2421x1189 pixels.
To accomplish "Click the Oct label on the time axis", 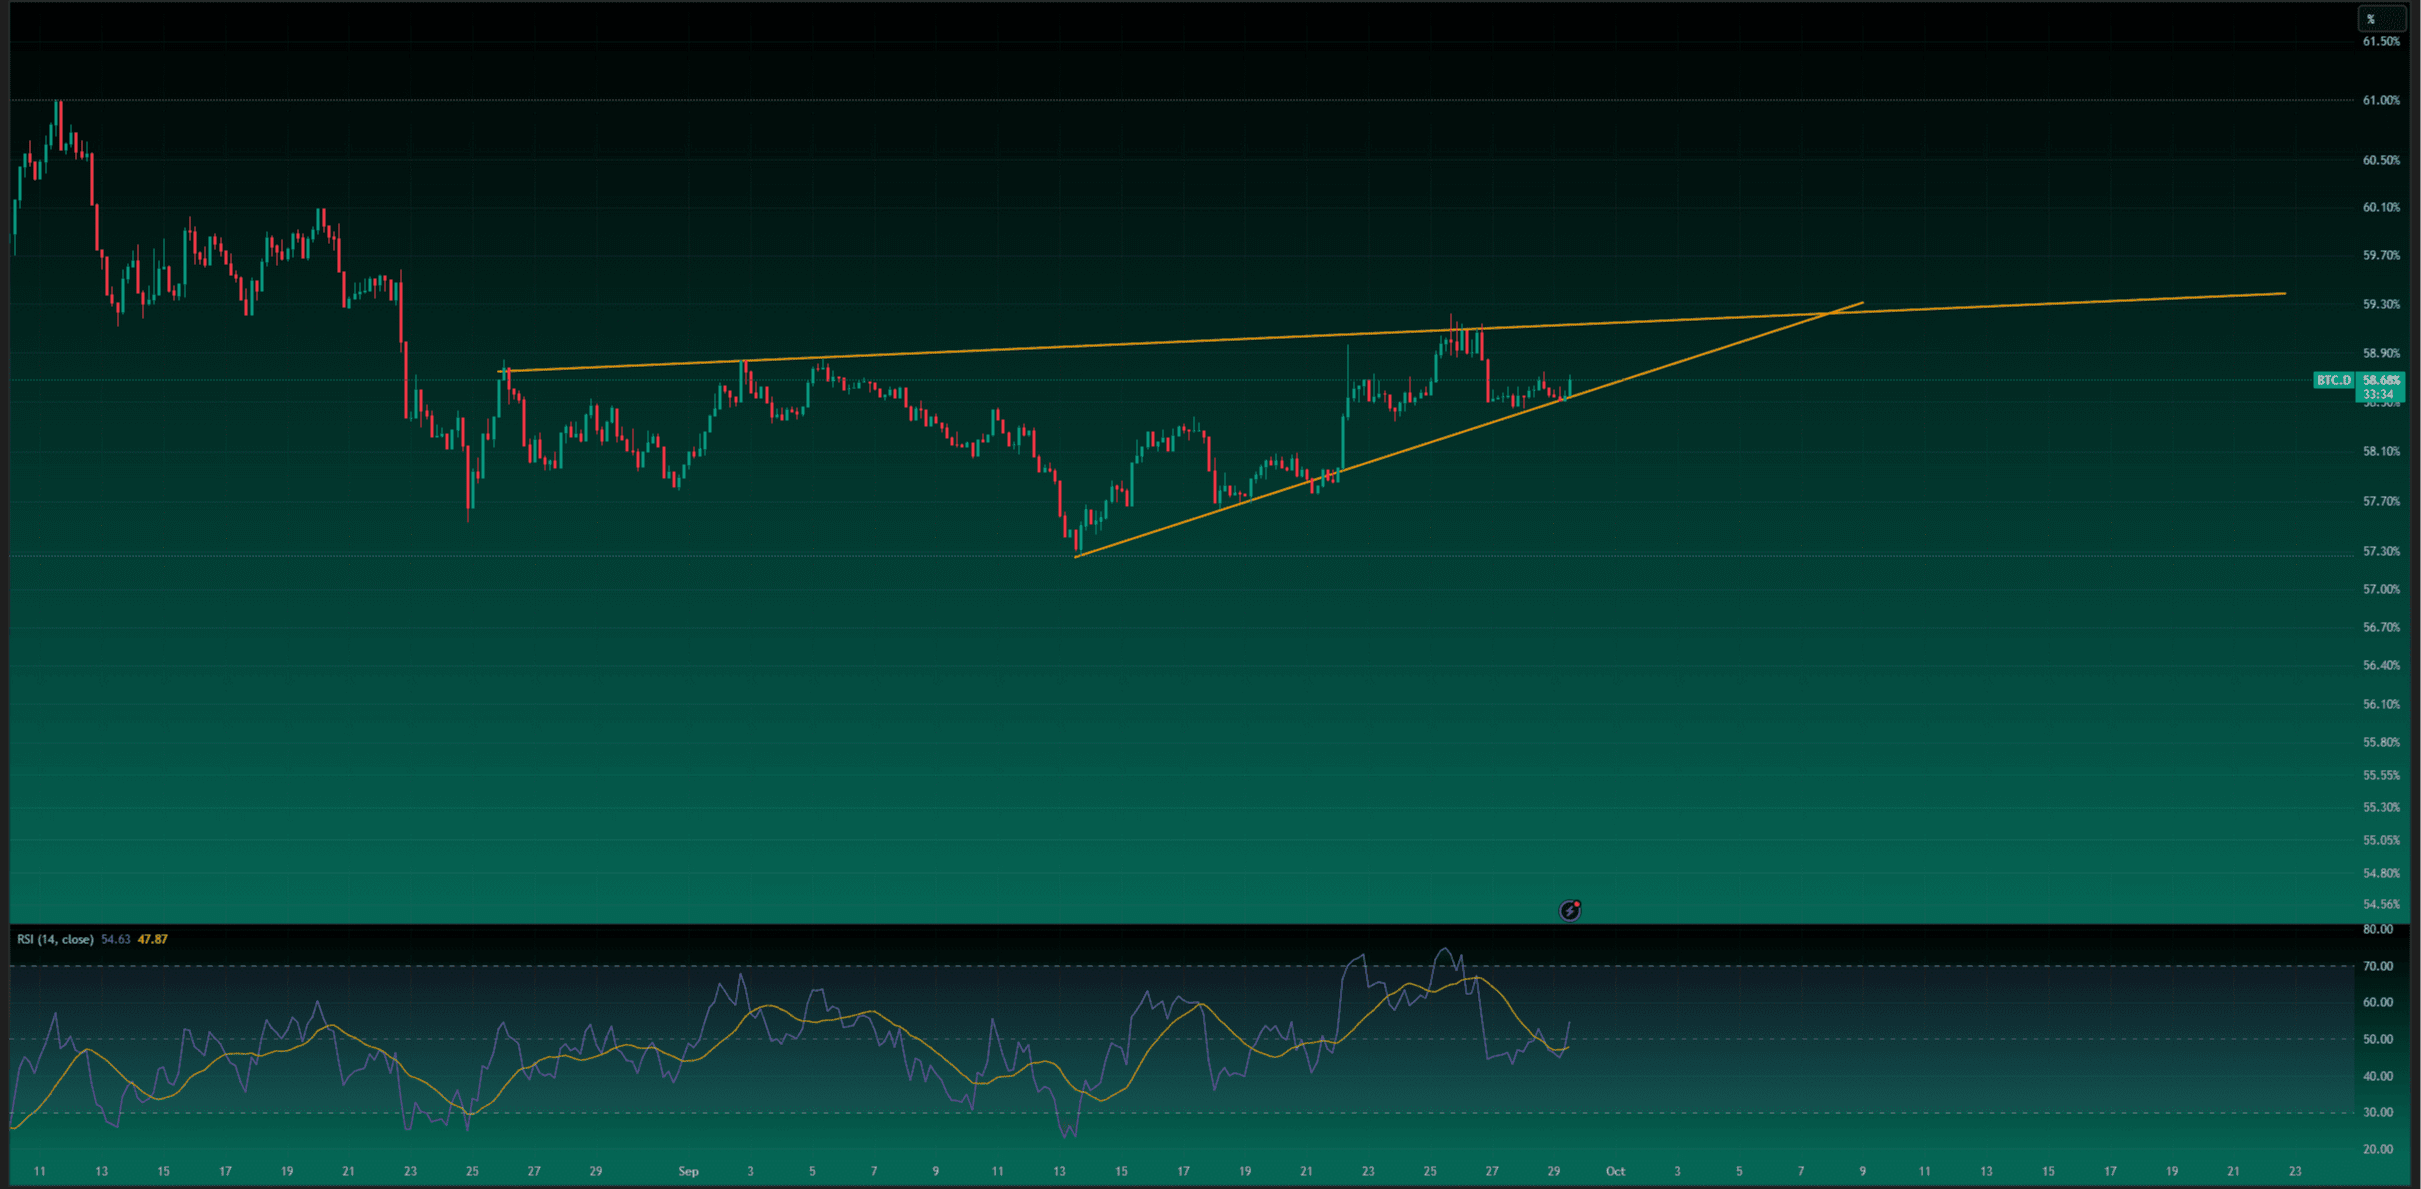I will (1615, 1171).
